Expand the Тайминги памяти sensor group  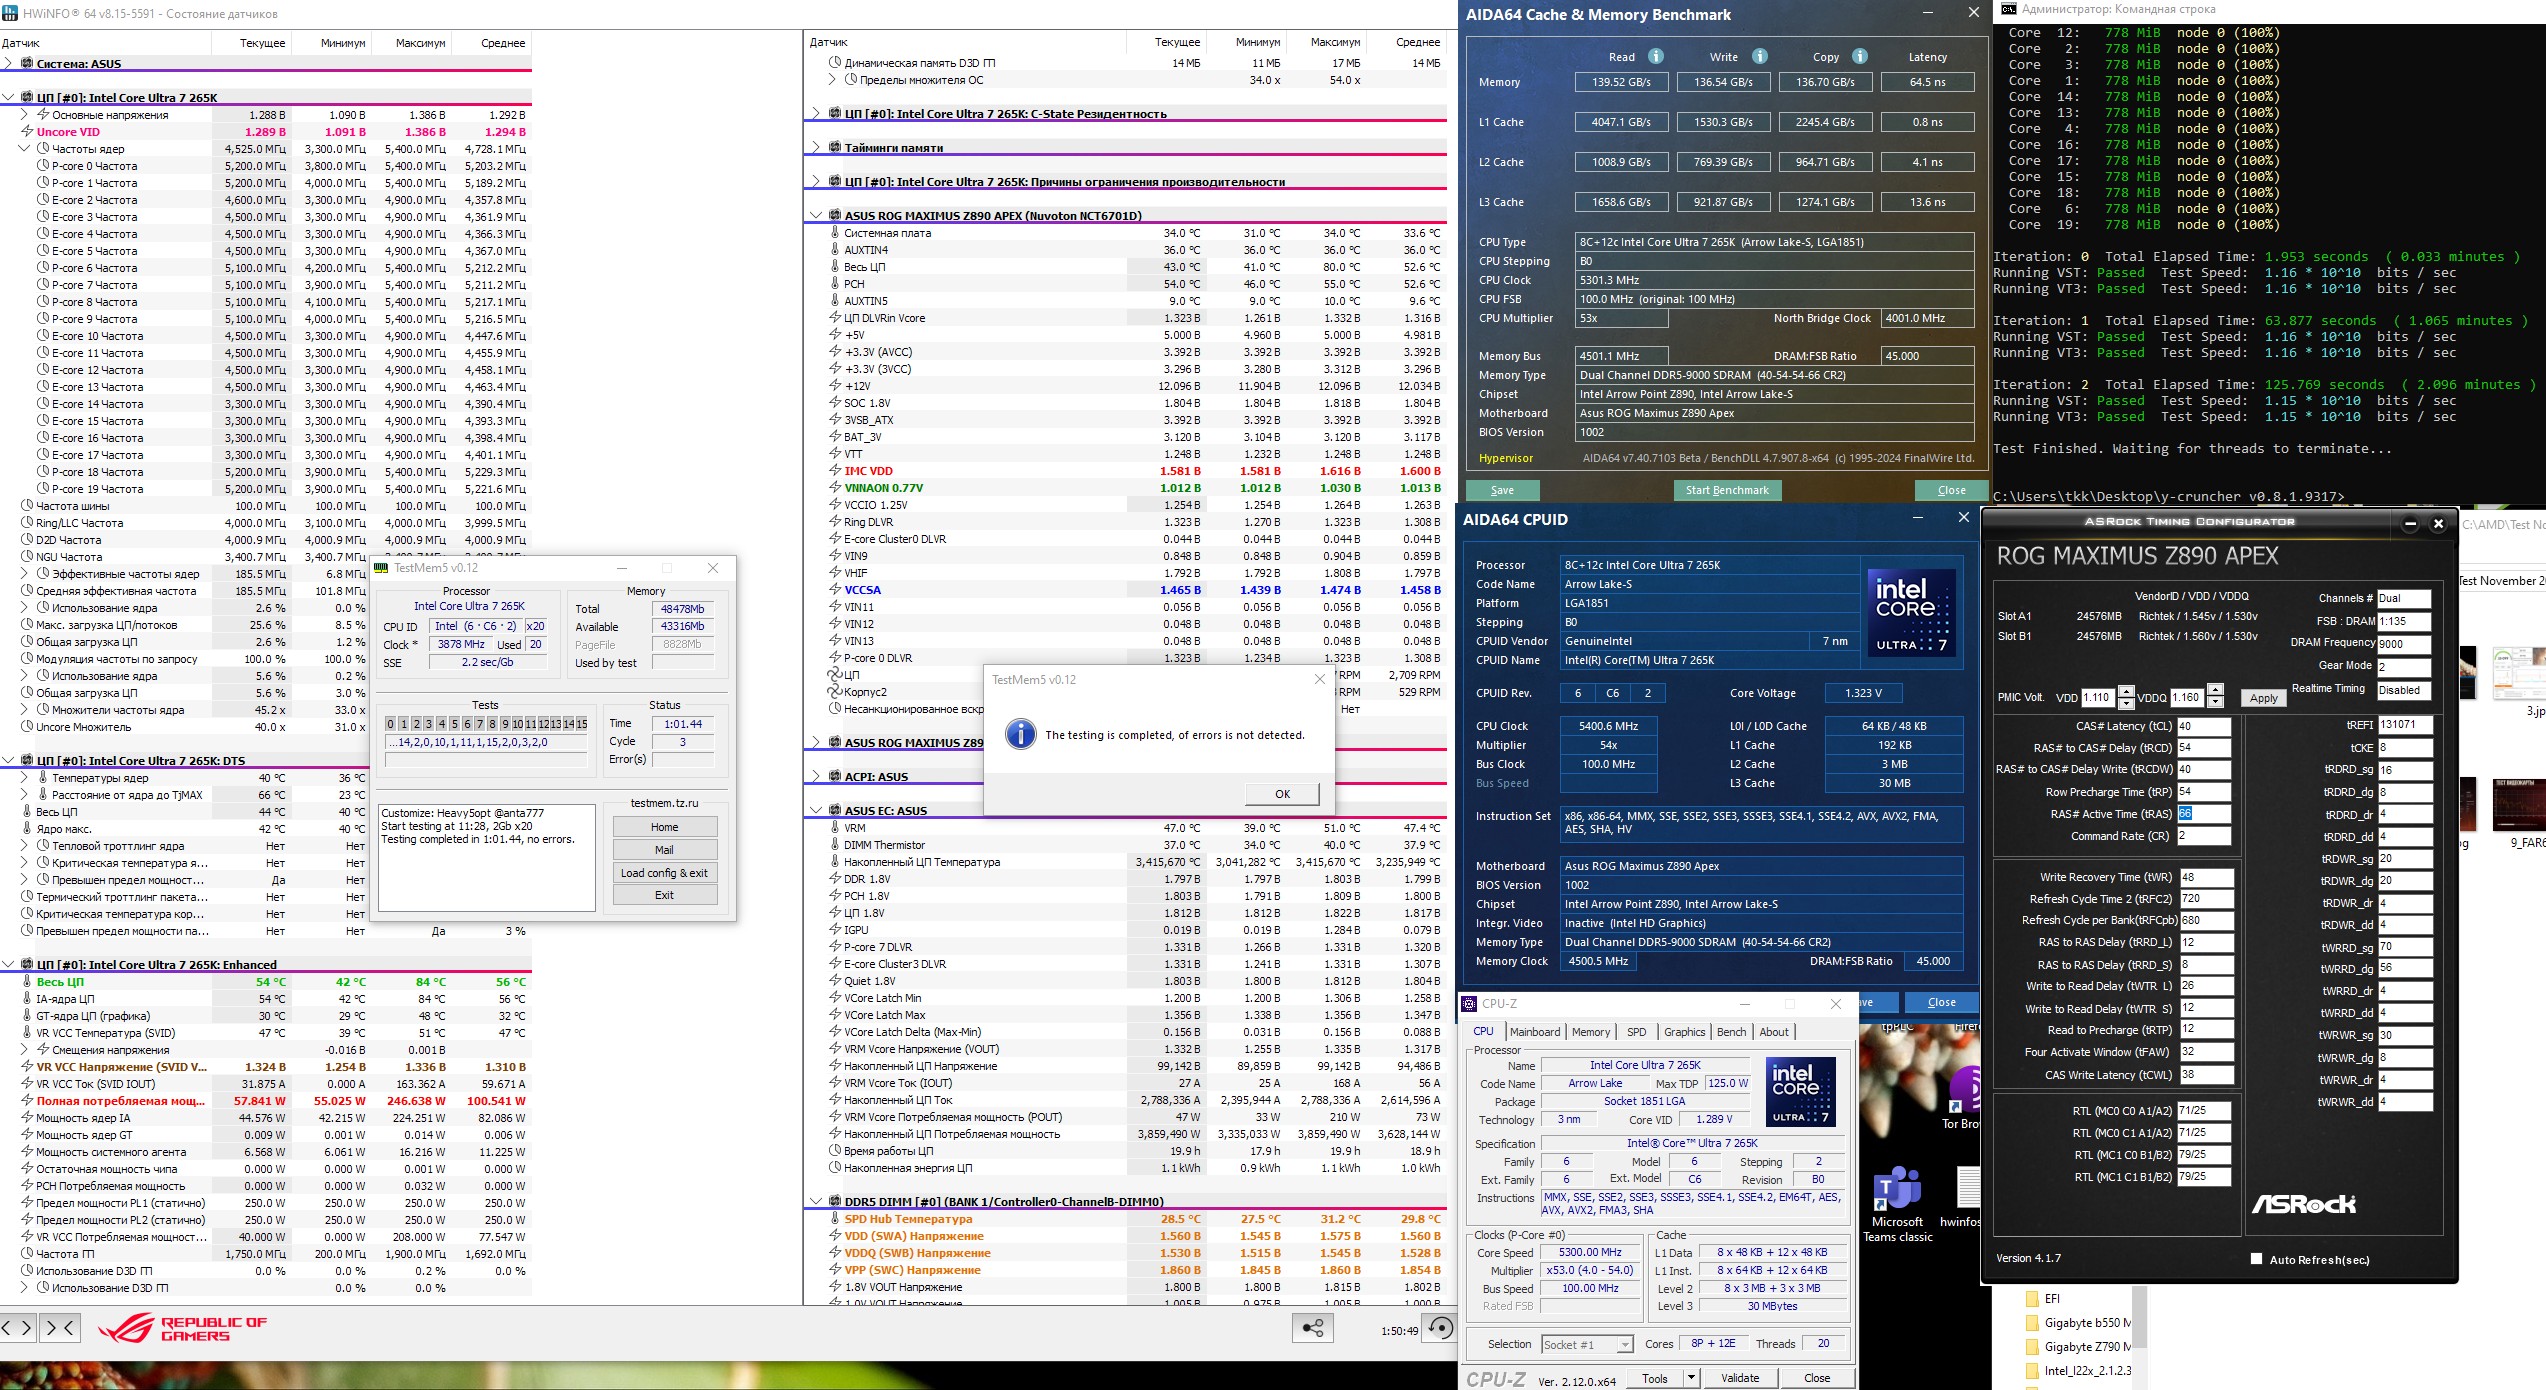point(816,147)
